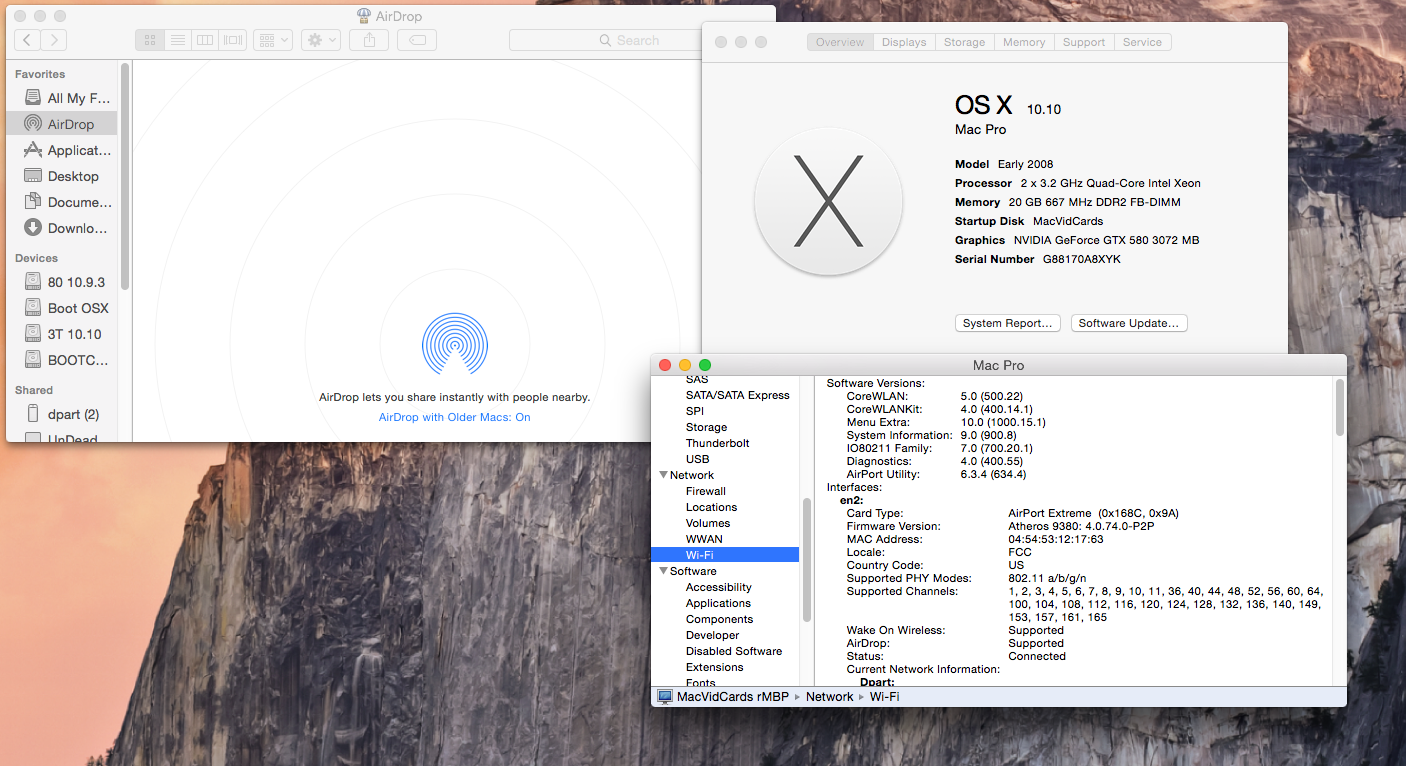Select Thunderbolt in System Report sidebar
1406x766 pixels.
pyautogui.click(x=717, y=443)
